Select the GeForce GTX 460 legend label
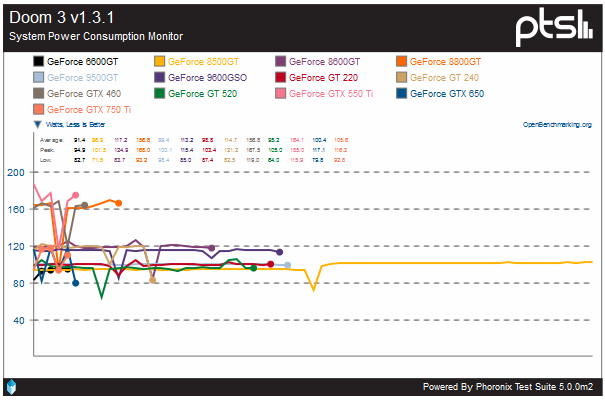The height and width of the screenshot is (400, 605). pos(84,94)
